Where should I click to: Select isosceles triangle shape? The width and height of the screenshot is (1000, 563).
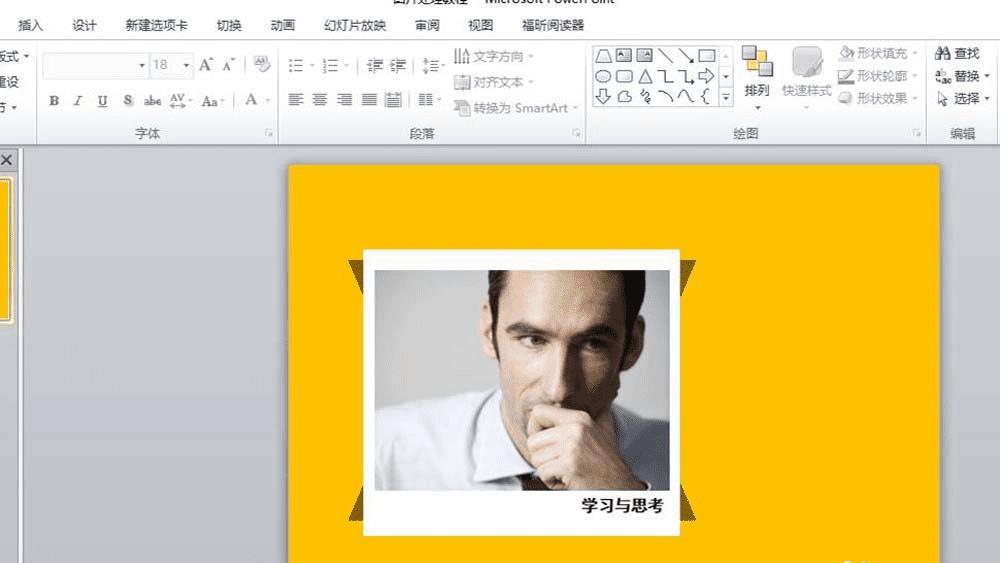[x=645, y=77]
